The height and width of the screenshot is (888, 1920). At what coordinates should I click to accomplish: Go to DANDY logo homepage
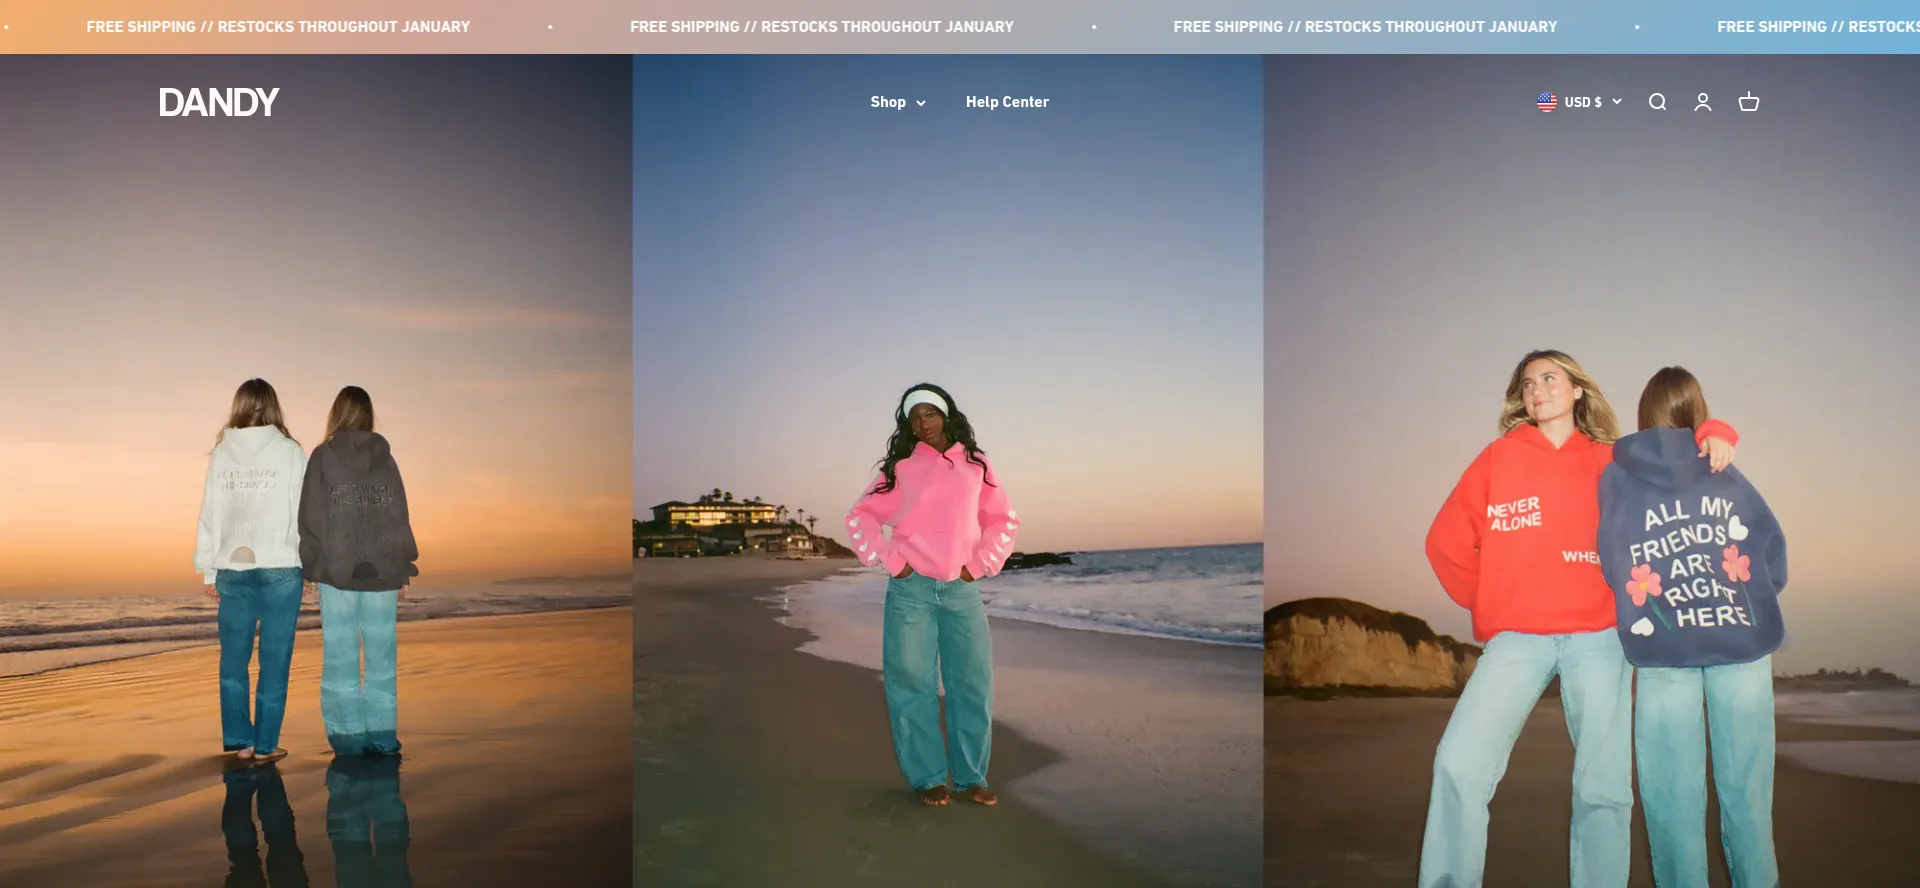219,102
